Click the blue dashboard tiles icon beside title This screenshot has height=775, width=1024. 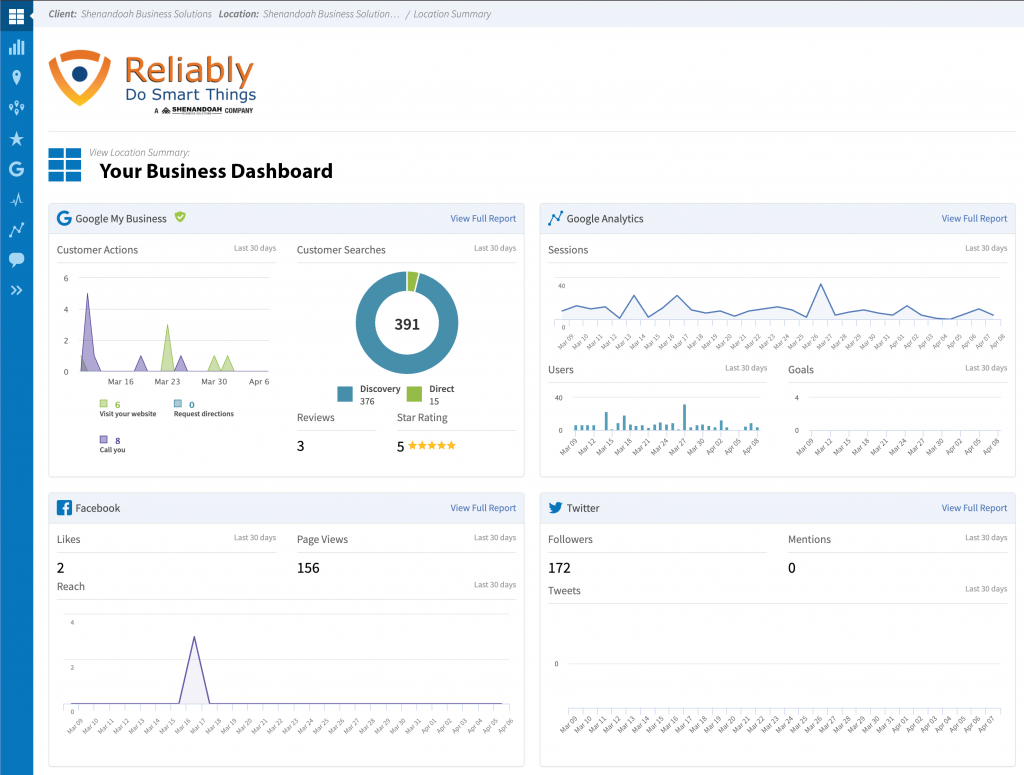coord(65,165)
